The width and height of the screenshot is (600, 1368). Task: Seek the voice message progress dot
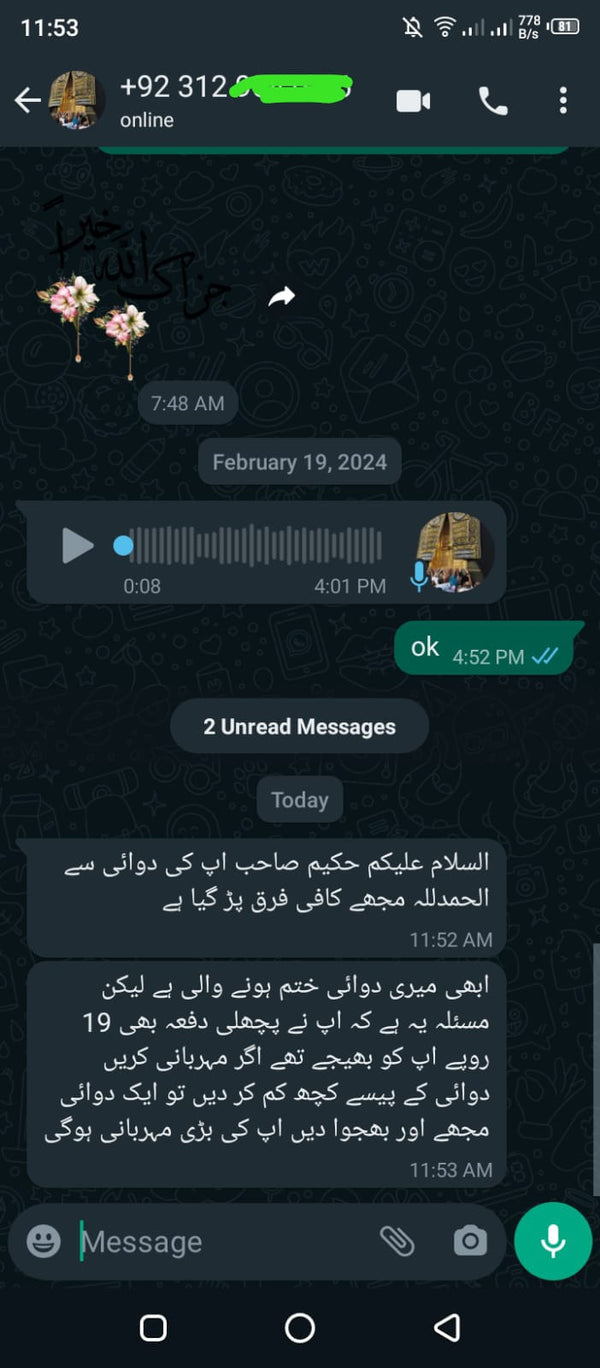[123, 546]
